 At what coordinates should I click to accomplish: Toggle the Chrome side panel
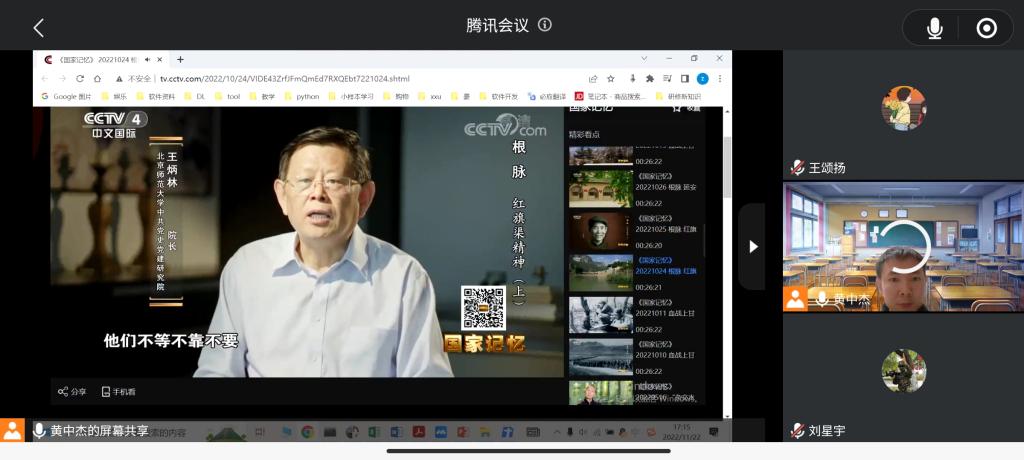684,78
